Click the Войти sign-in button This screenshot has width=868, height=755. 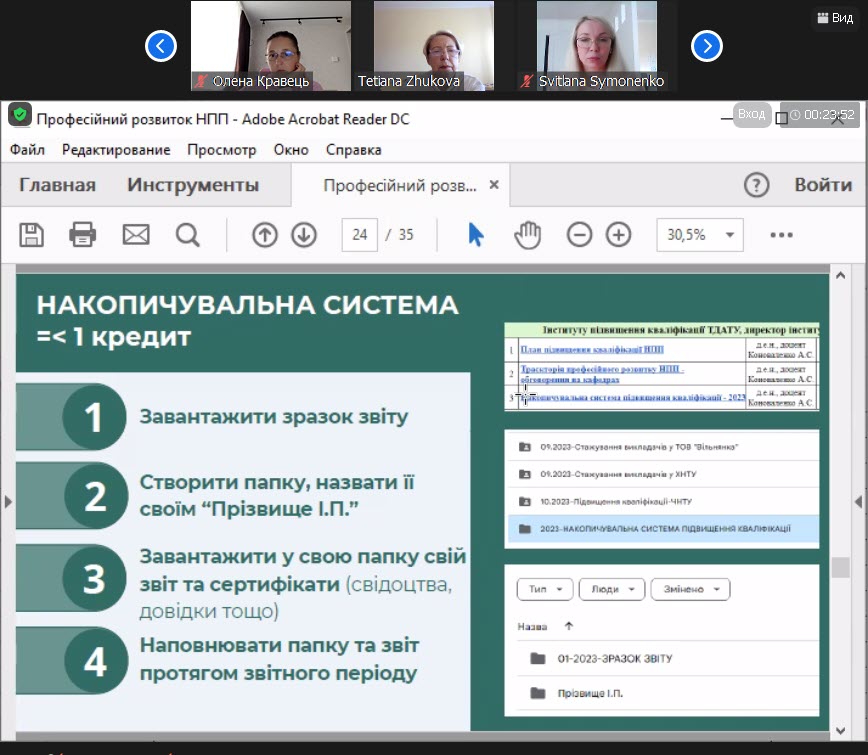pos(823,185)
